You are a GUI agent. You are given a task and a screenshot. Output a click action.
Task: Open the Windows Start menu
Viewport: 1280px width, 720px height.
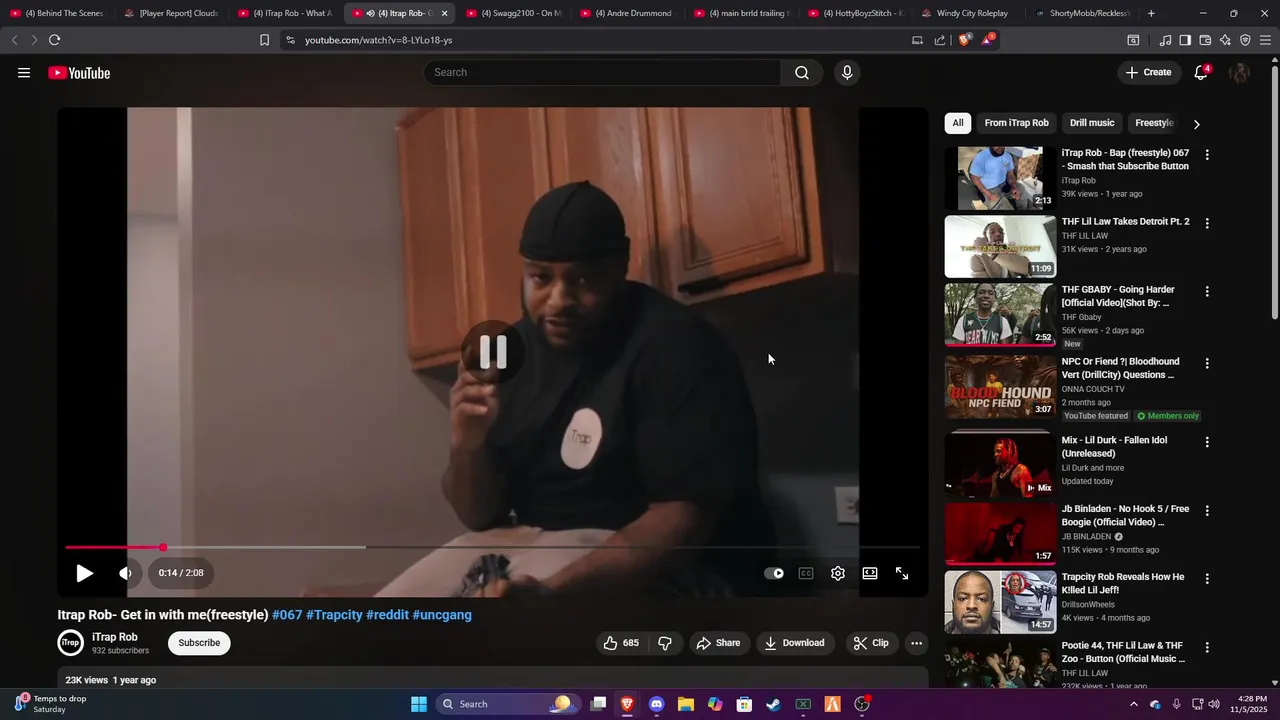(419, 704)
